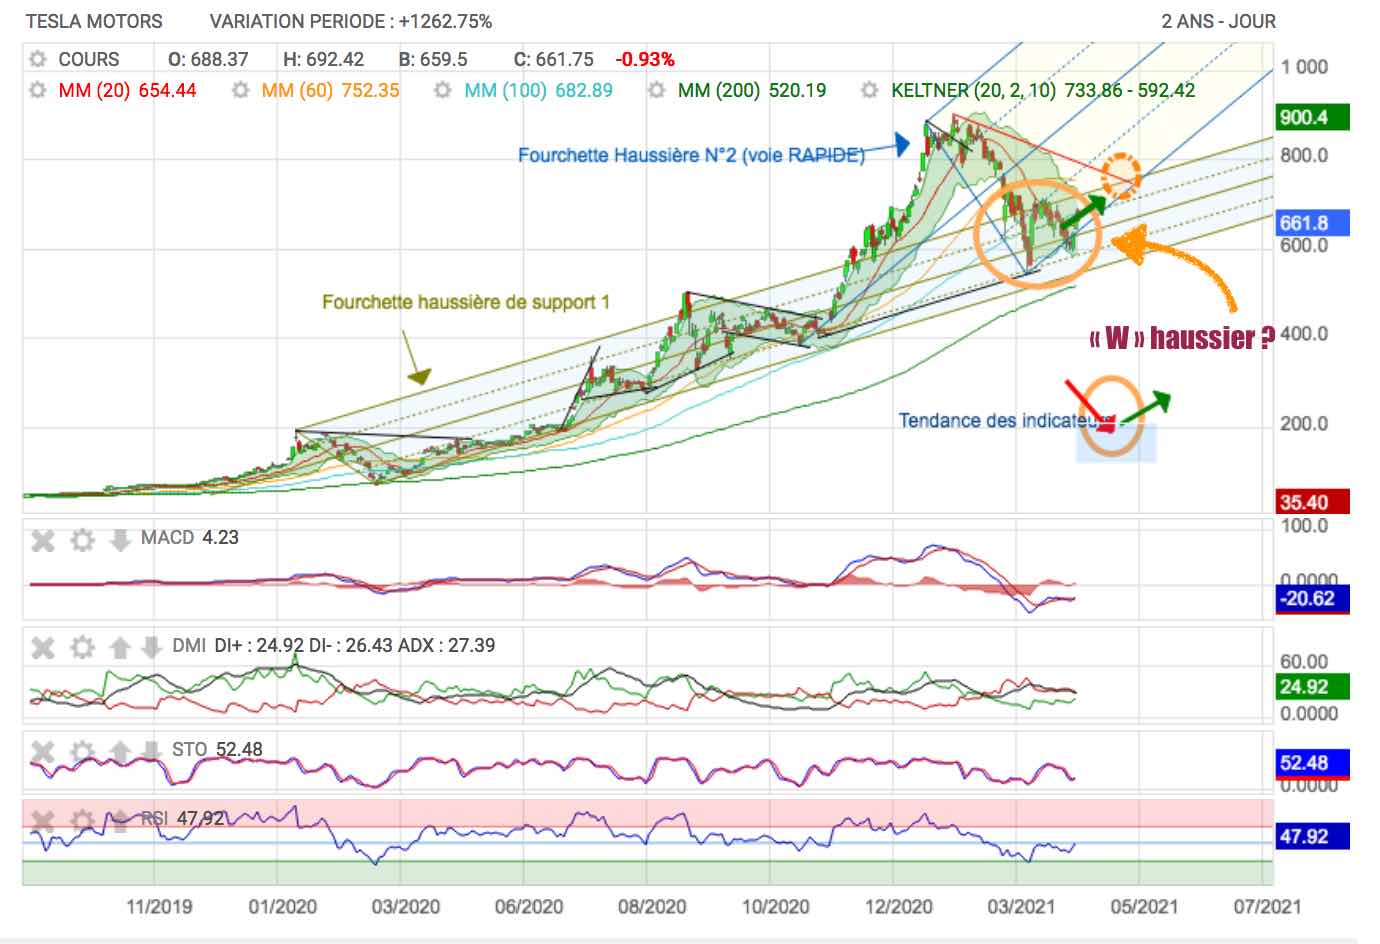Click the 06/2020 date axis label
Screen dimensions: 1380x944
(529, 907)
